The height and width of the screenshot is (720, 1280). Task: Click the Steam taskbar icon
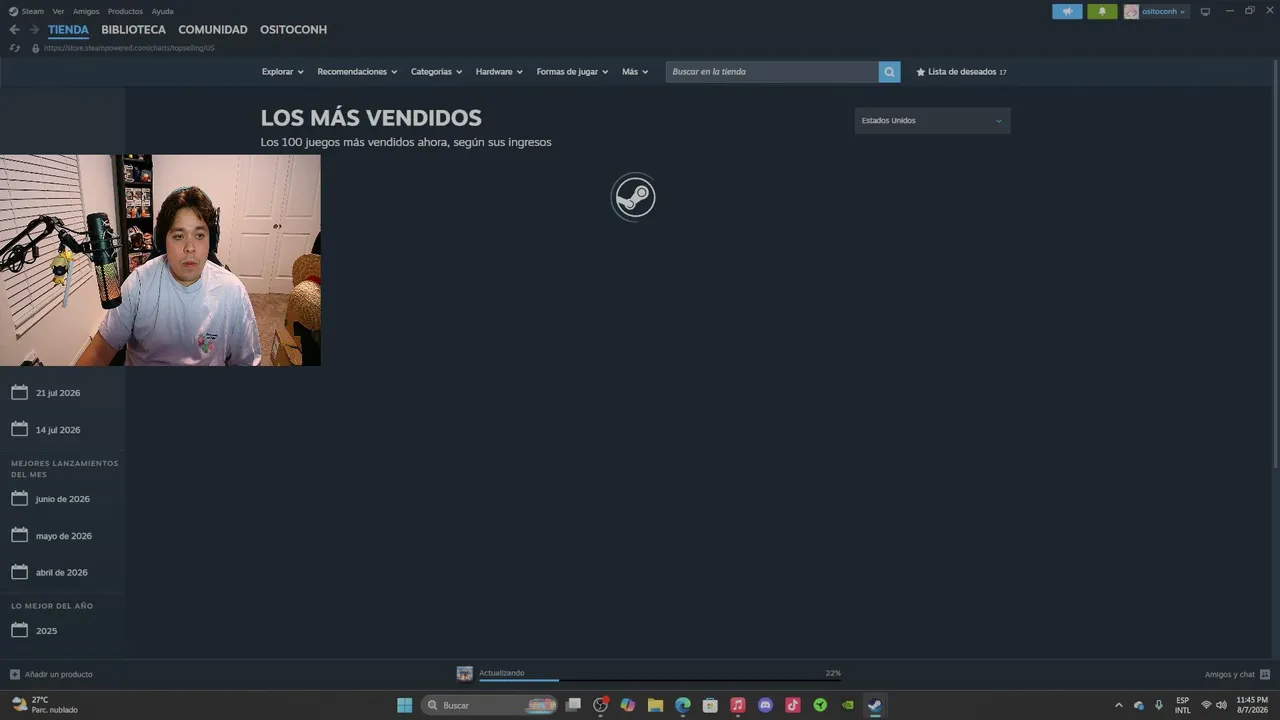875,705
